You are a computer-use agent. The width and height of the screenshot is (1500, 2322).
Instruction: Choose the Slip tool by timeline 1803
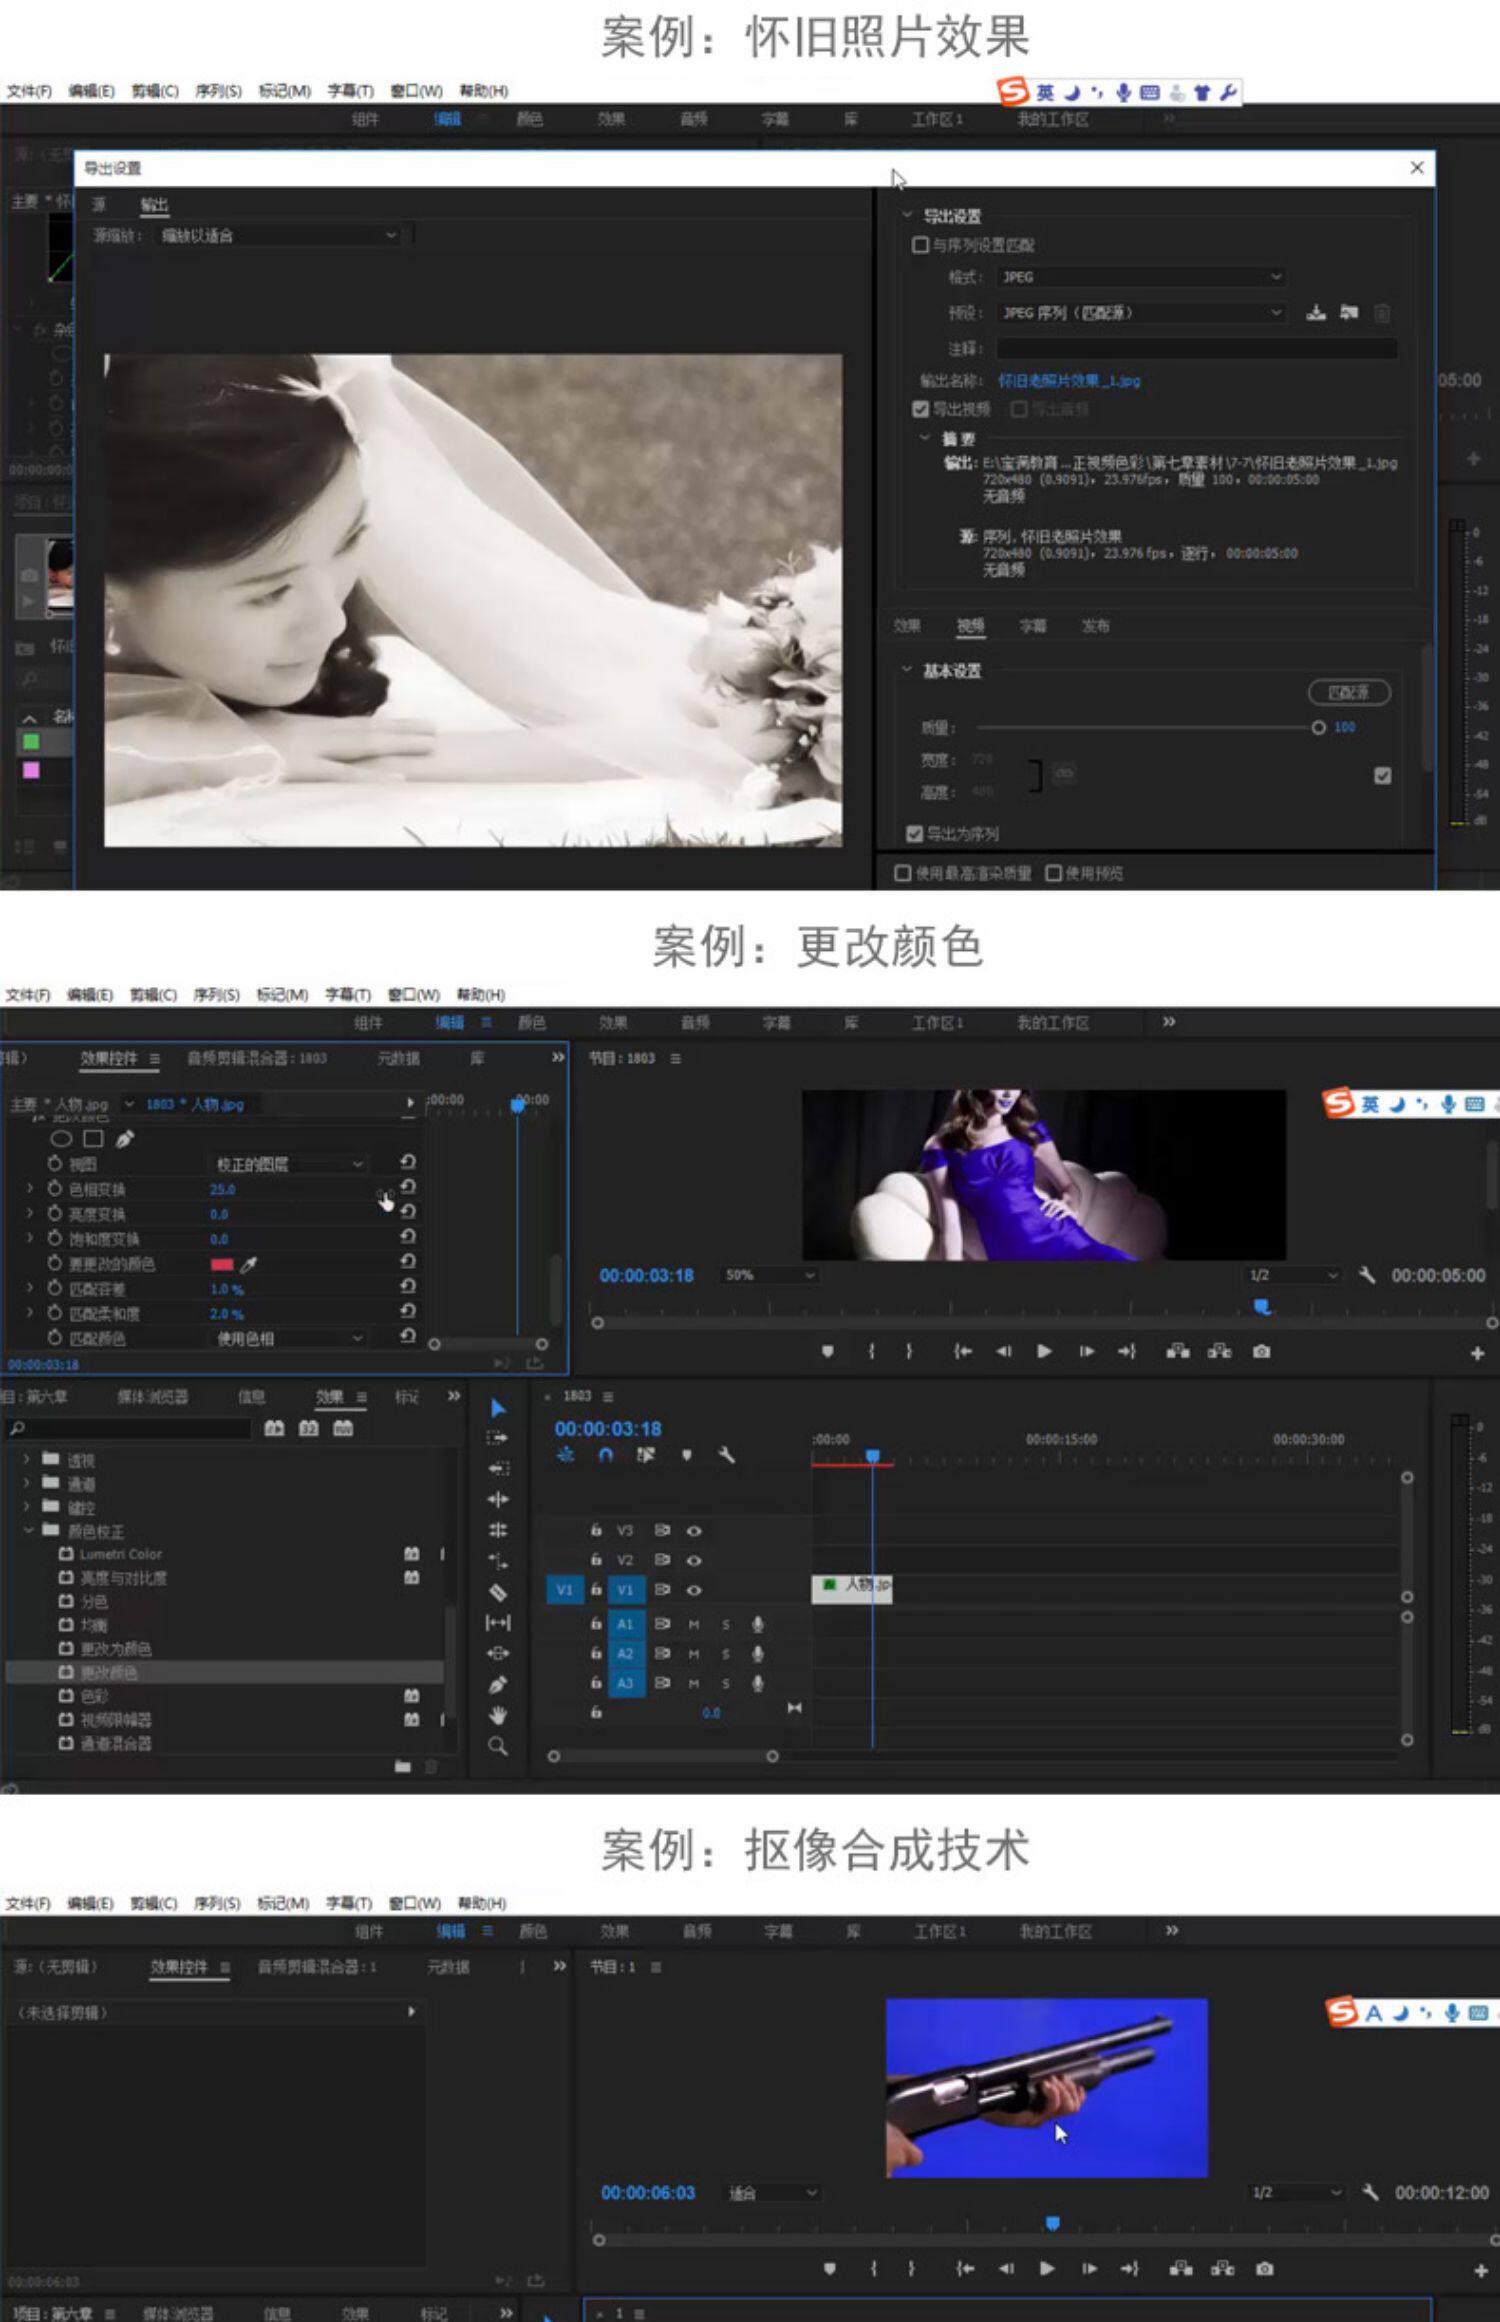[497, 1623]
